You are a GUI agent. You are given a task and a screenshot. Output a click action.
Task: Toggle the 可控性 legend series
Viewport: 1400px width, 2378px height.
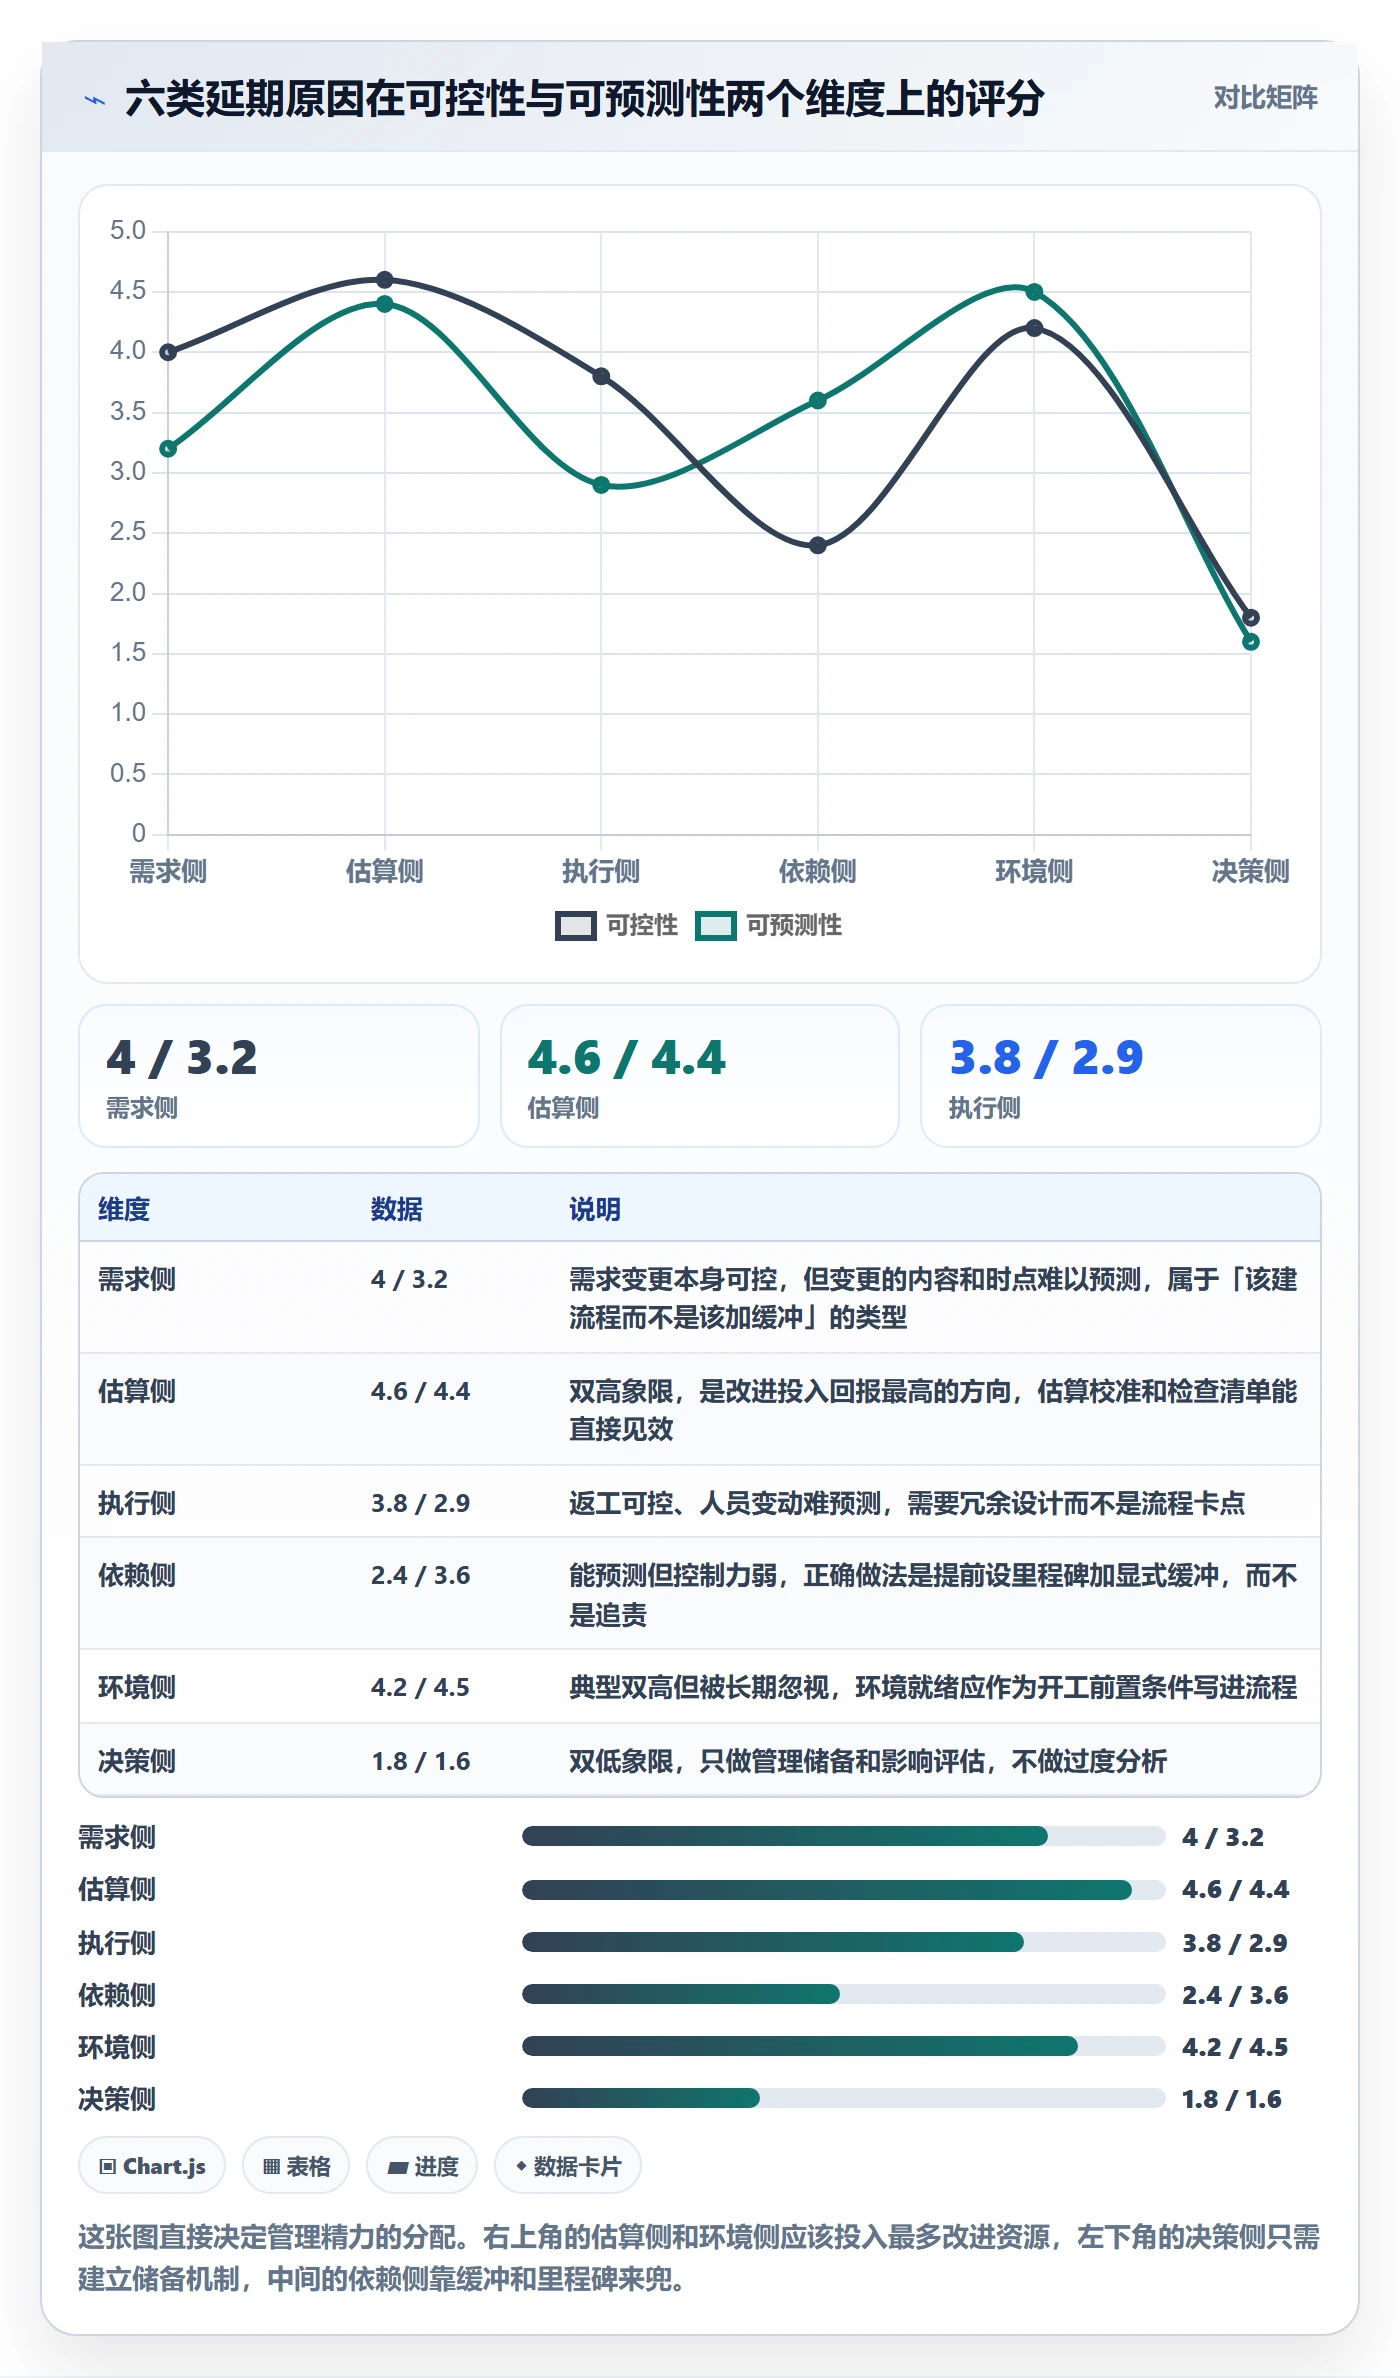pos(616,925)
